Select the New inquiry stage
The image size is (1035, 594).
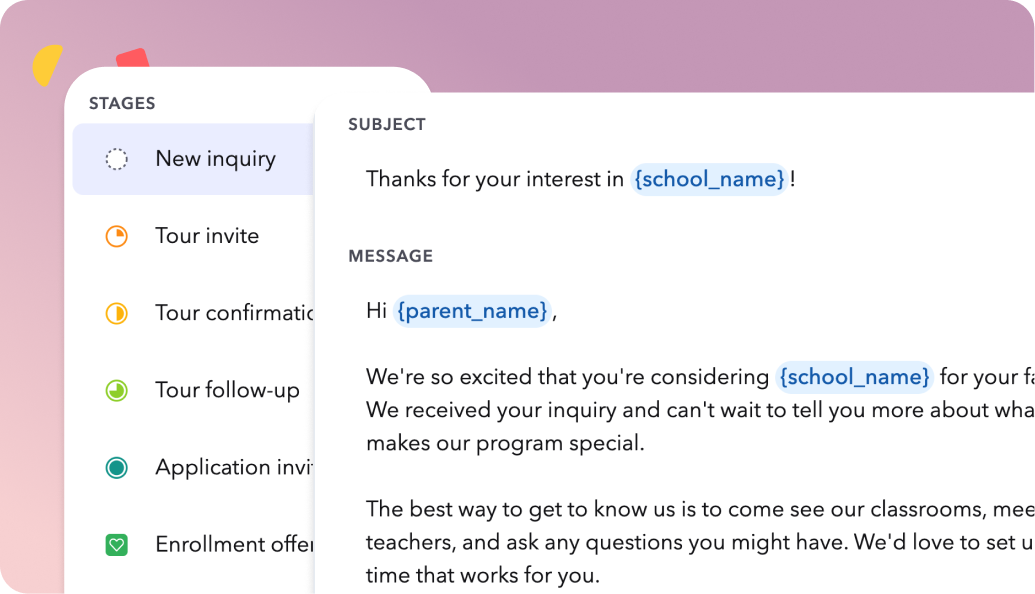193,159
